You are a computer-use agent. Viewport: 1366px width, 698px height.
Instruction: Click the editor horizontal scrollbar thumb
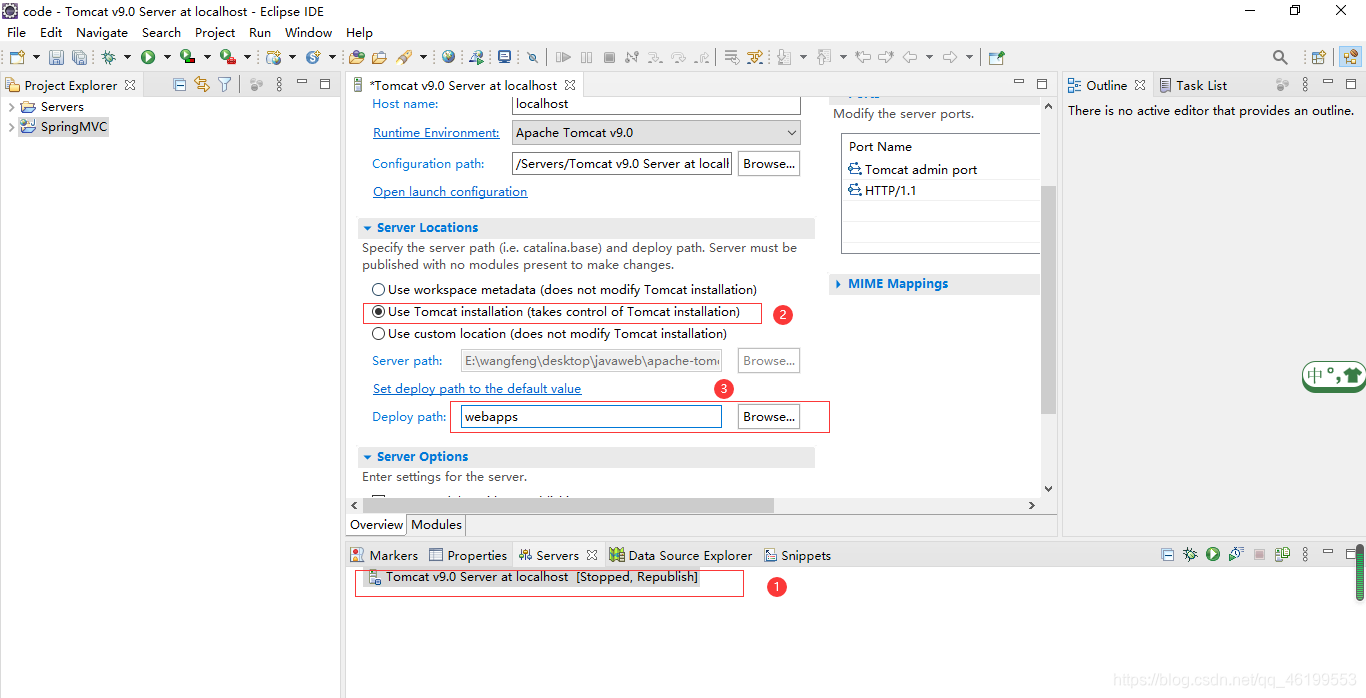click(567, 505)
